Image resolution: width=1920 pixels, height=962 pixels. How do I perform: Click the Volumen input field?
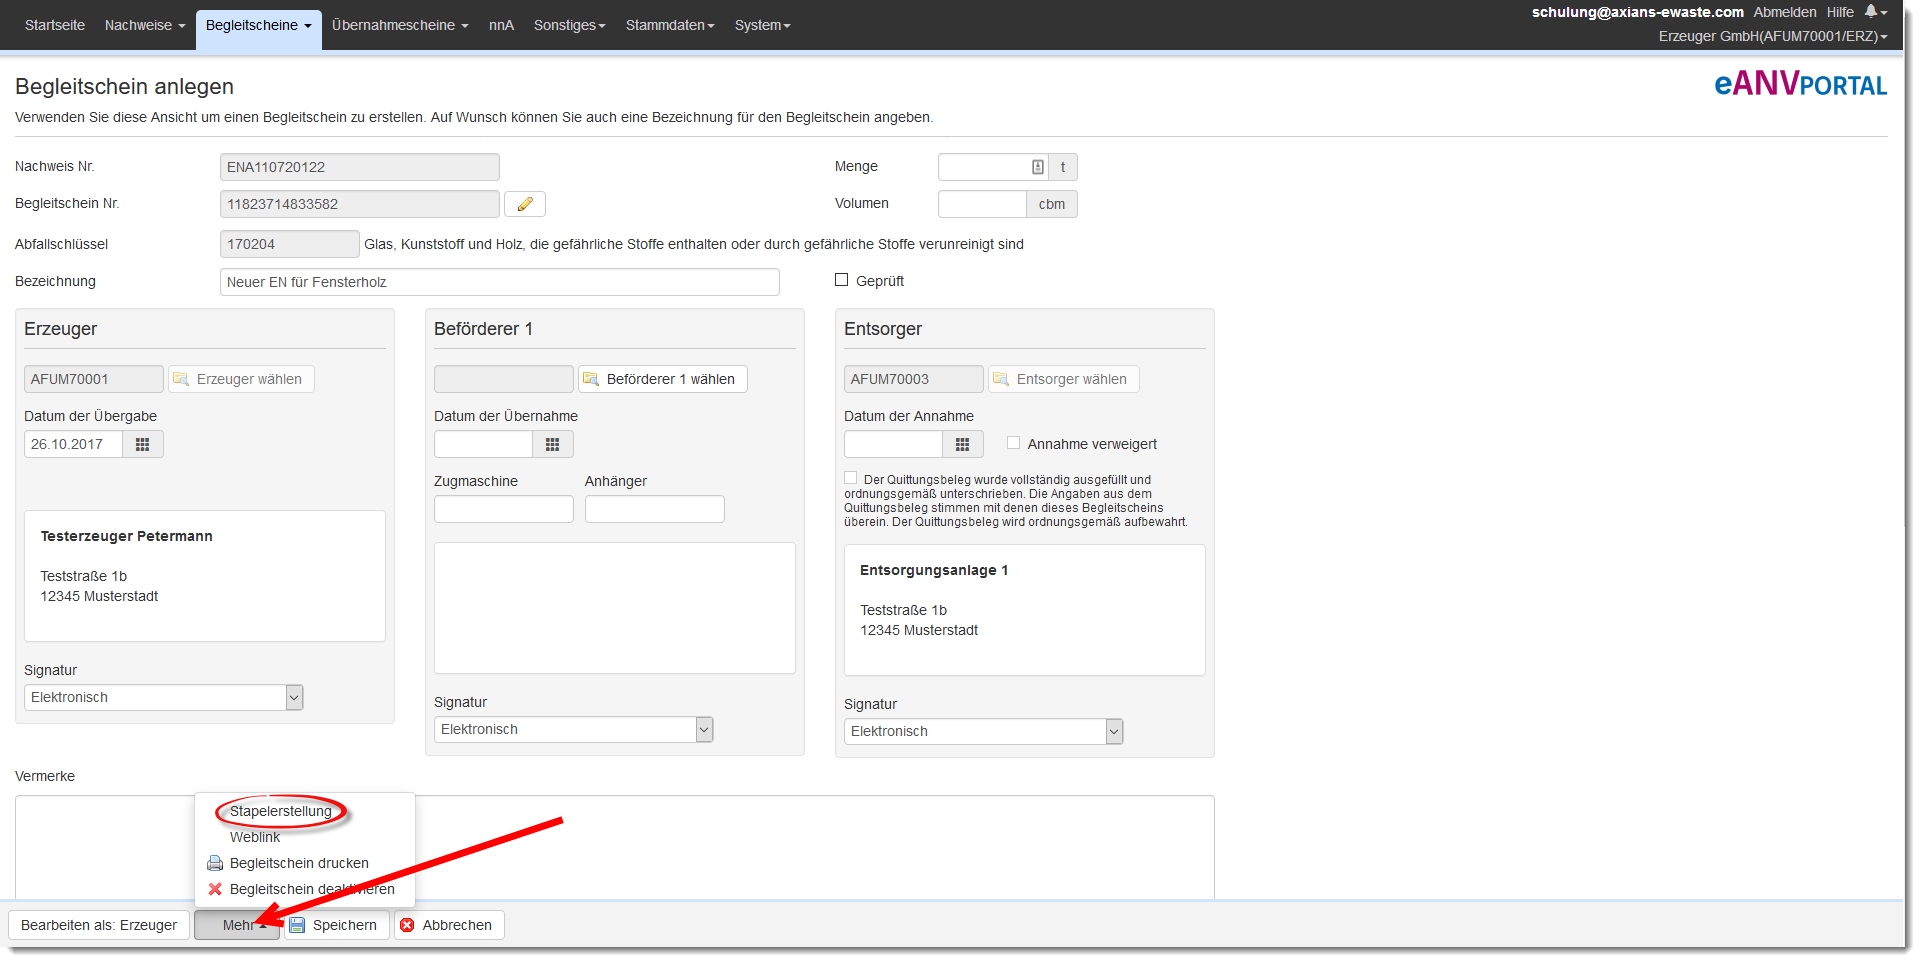tap(982, 204)
